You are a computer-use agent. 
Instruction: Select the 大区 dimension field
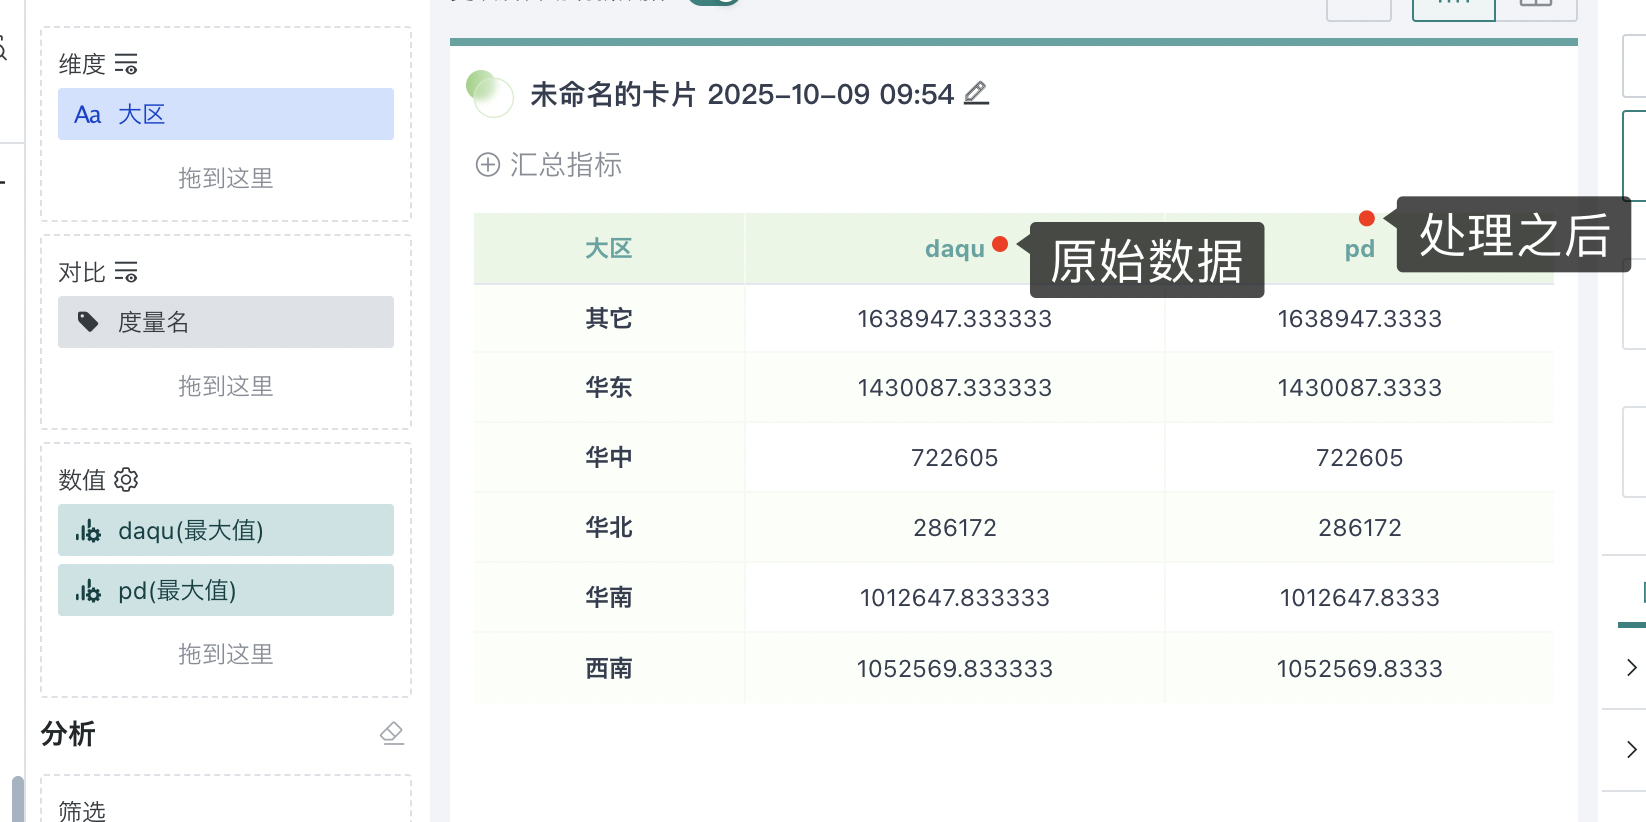(x=226, y=114)
